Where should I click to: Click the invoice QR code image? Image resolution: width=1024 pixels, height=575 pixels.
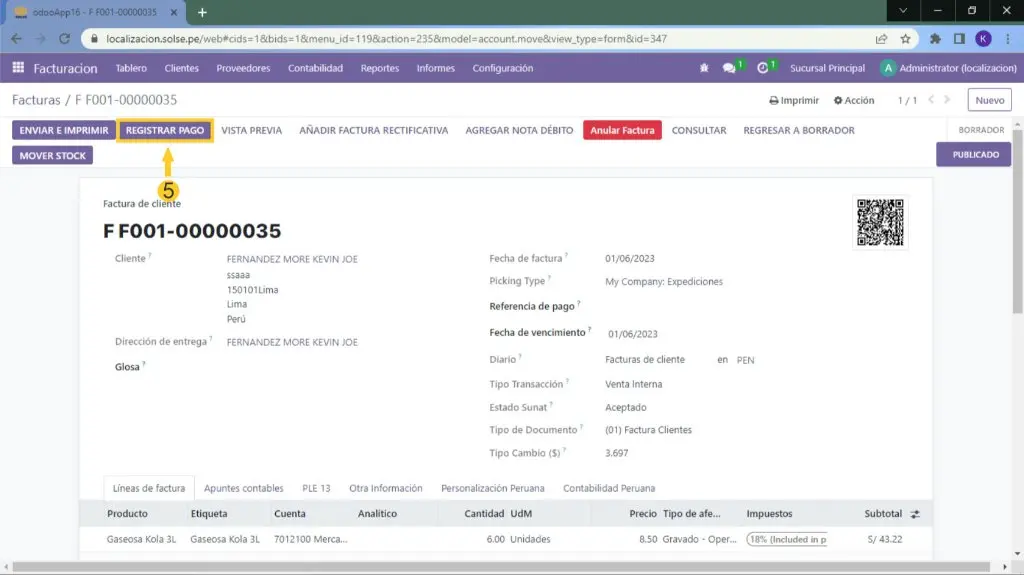coord(880,222)
